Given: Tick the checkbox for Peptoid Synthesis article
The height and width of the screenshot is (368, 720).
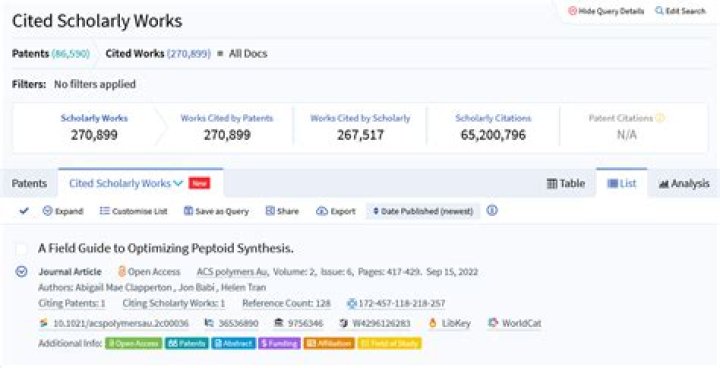Looking at the screenshot, I should [x=21, y=249].
